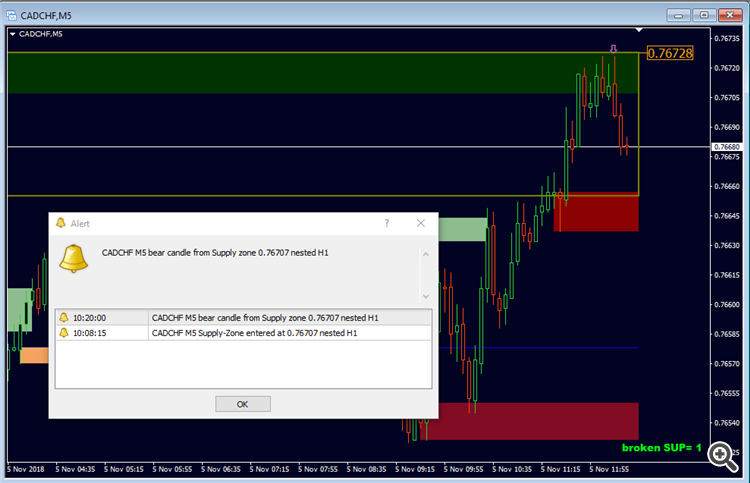Select the 10:08:15 alert row
This screenshot has height=483, width=750.
coord(243,333)
